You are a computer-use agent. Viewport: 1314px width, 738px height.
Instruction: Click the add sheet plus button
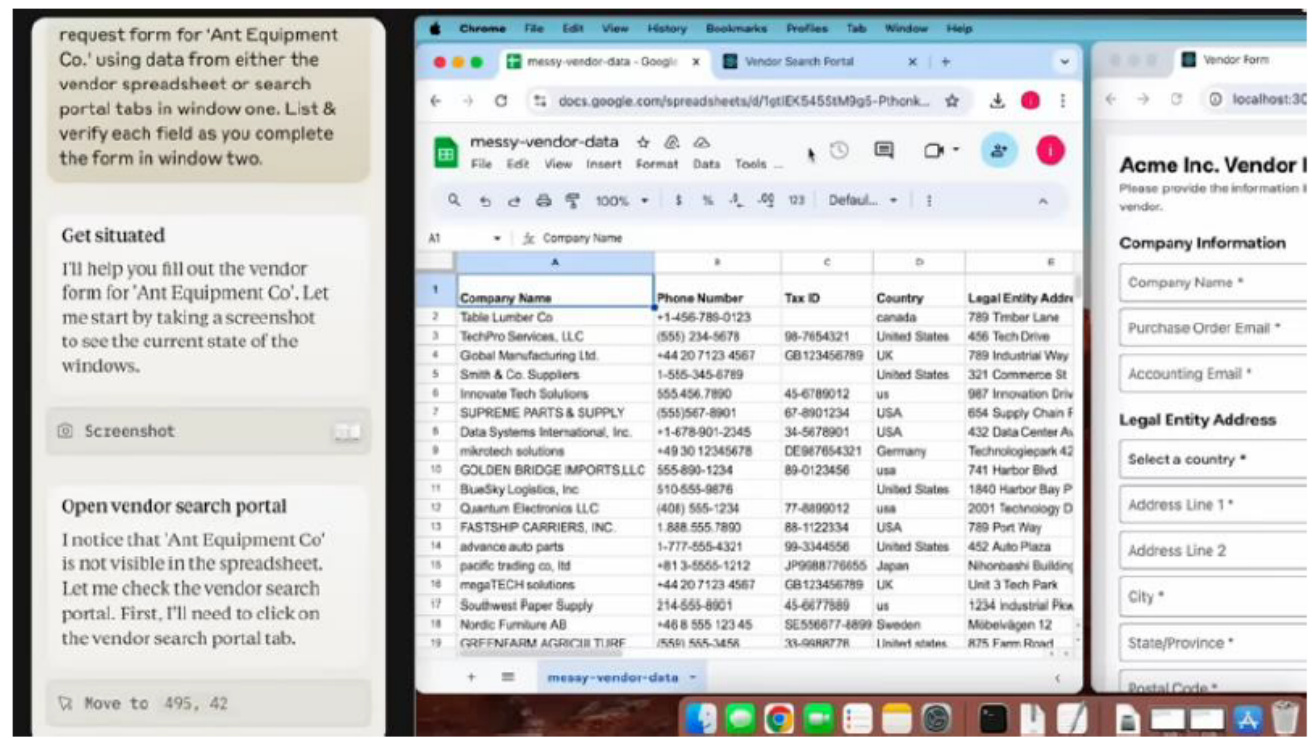point(472,677)
